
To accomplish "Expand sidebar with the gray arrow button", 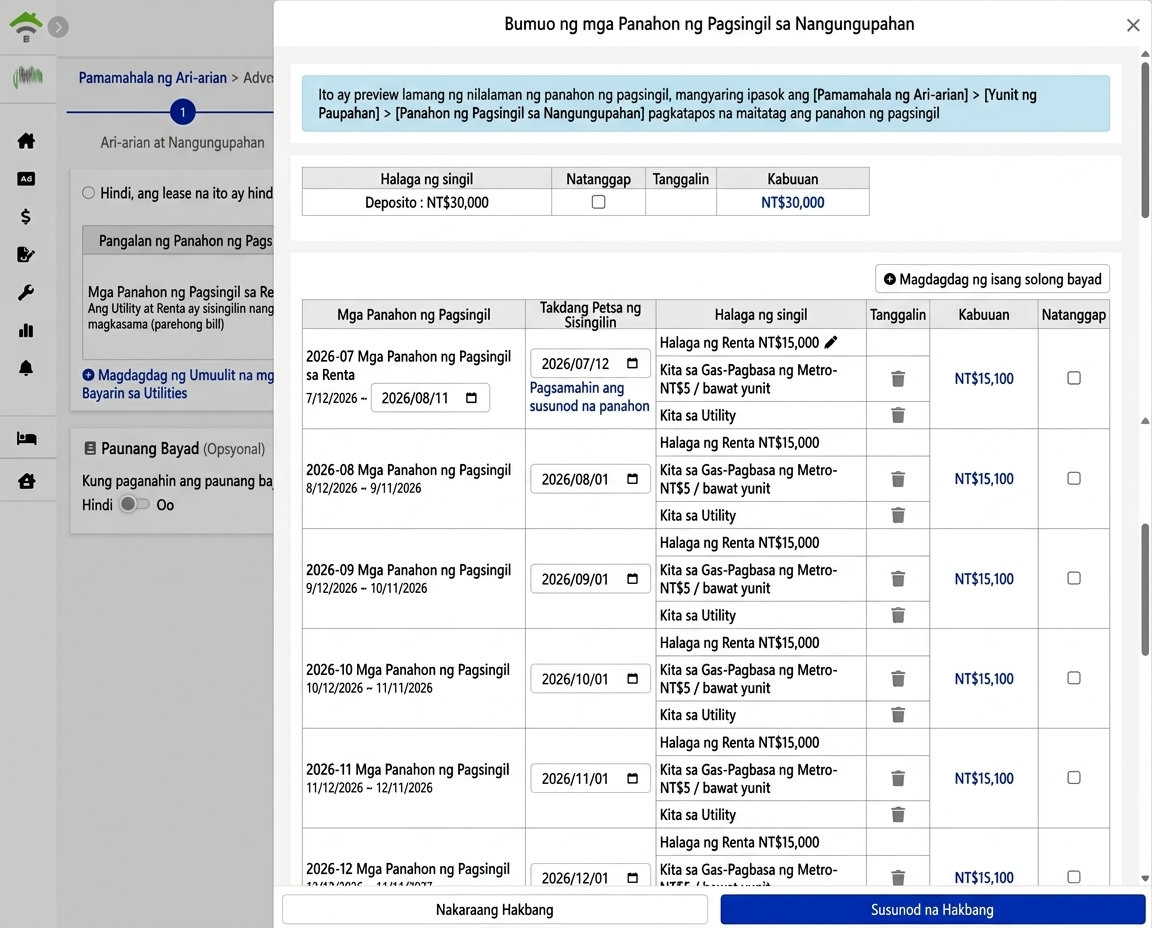I will [x=58, y=27].
